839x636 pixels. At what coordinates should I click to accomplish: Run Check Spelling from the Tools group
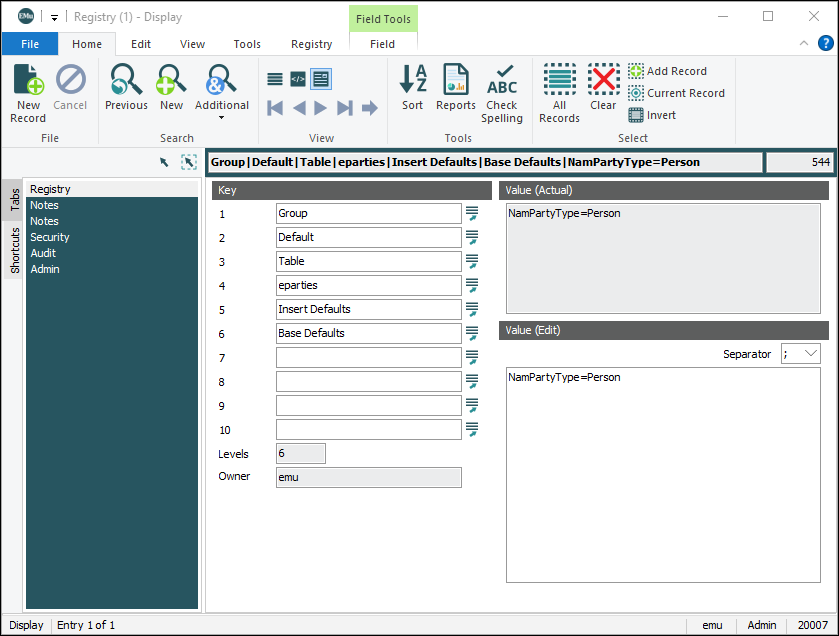pyautogui.click(x=502, y=87)
